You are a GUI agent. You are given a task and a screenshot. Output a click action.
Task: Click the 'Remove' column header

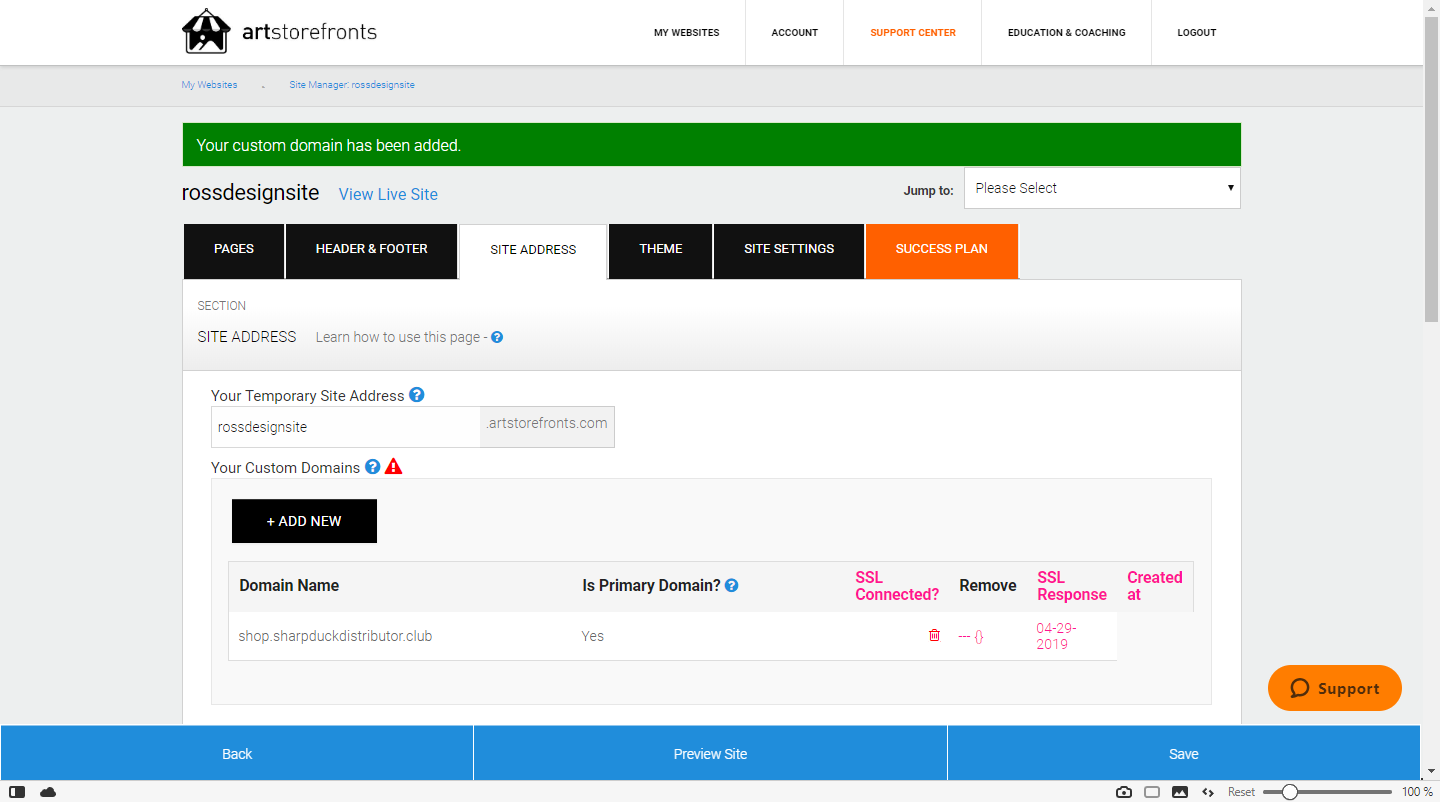click(988, 586)
